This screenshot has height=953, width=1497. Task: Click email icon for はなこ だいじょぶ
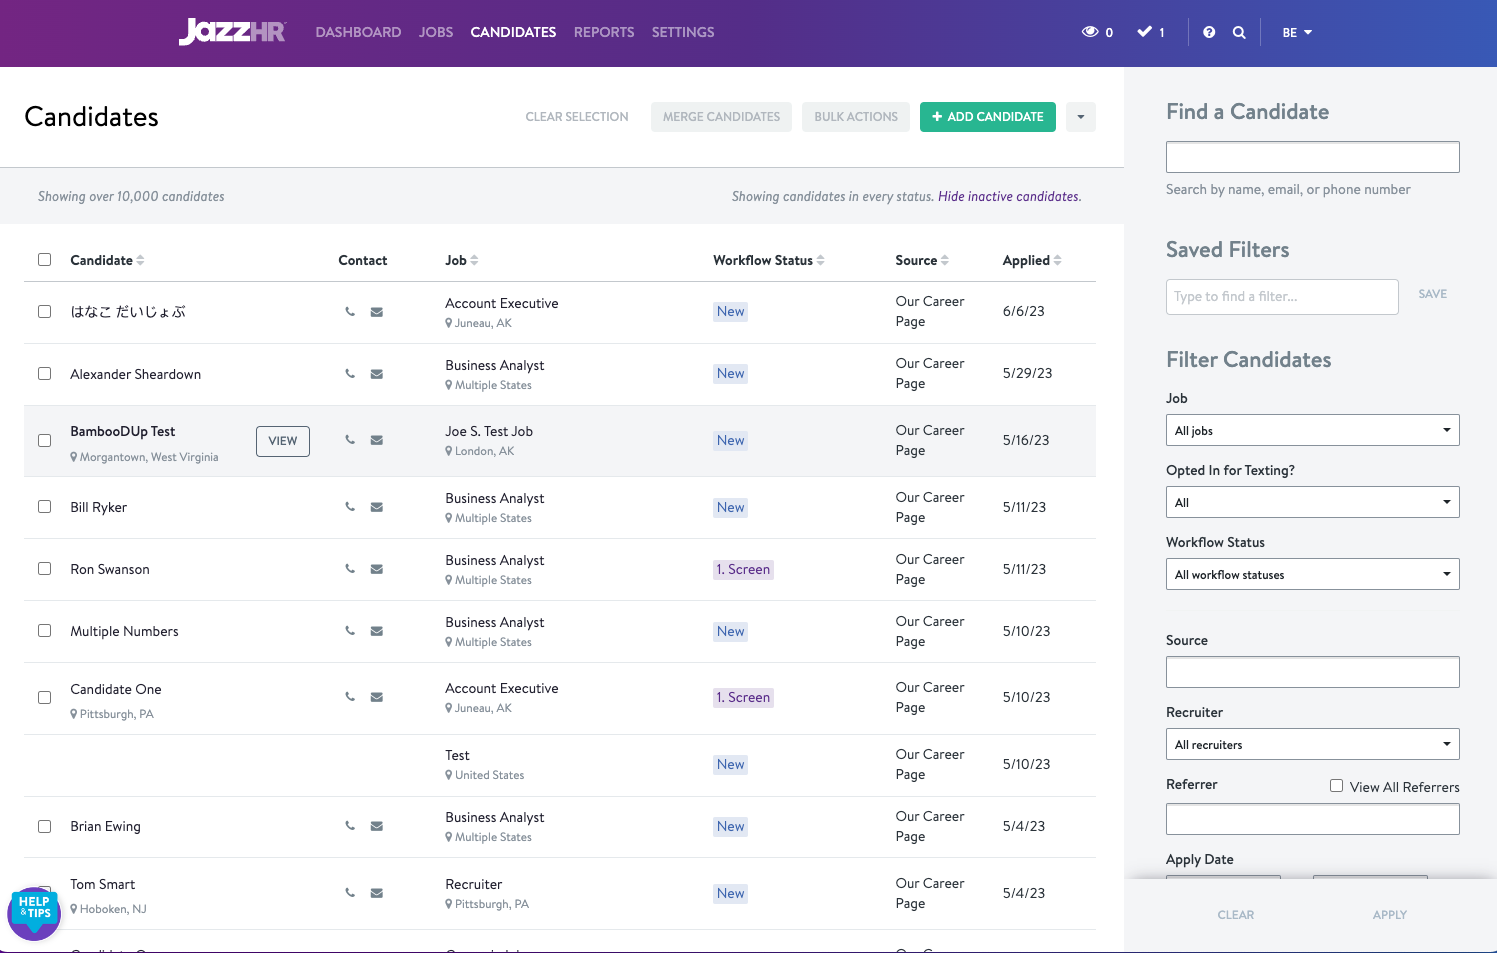[x=377, y=312]
